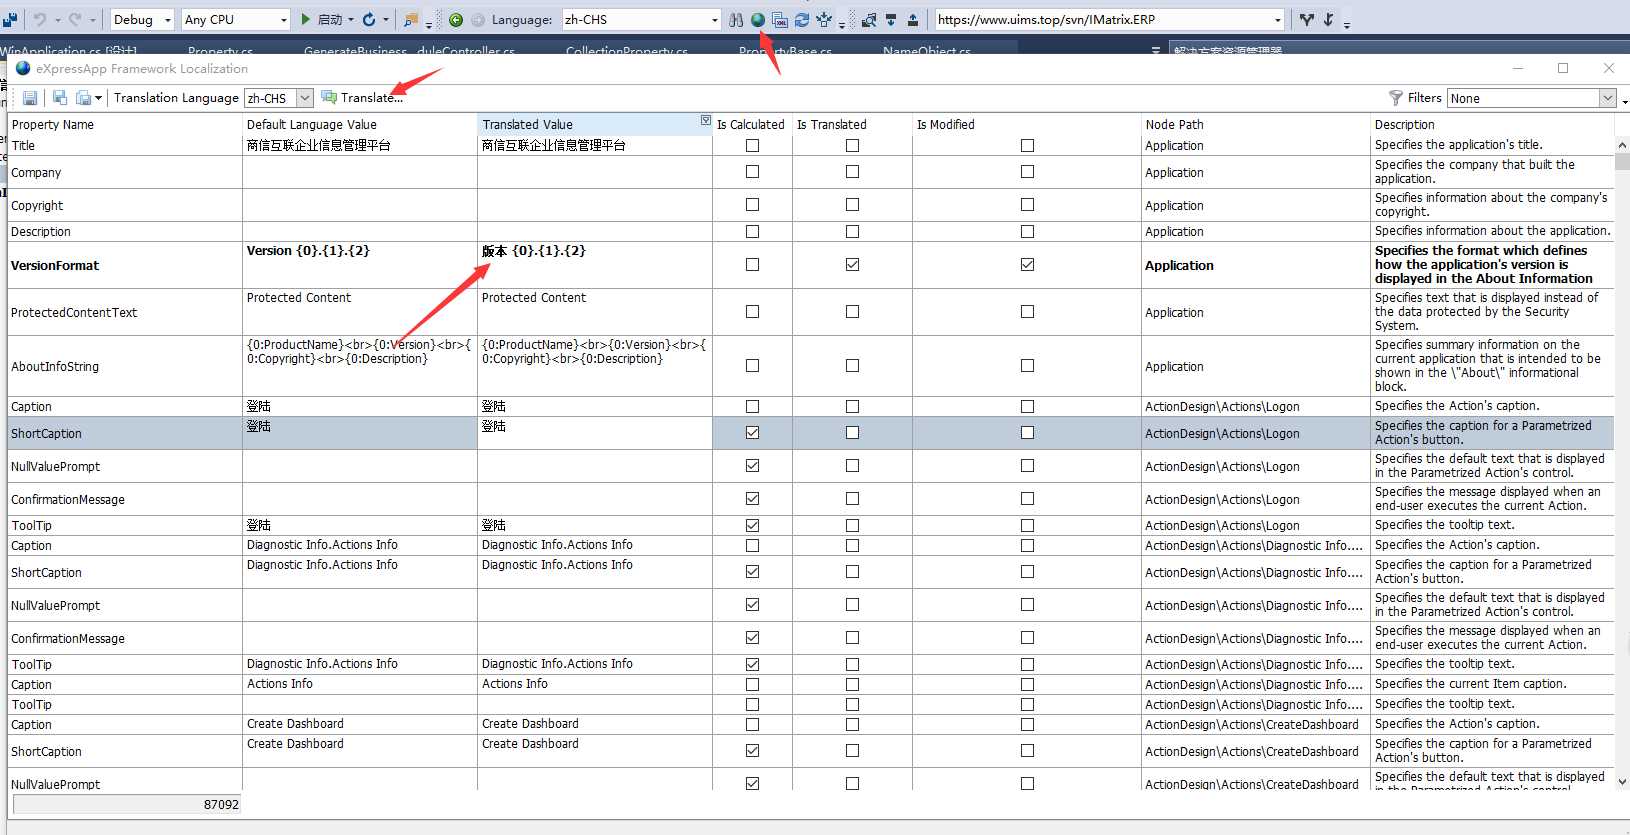Toggle Is Calculated checkbox for AboutInfoString row

click(752, 366)
